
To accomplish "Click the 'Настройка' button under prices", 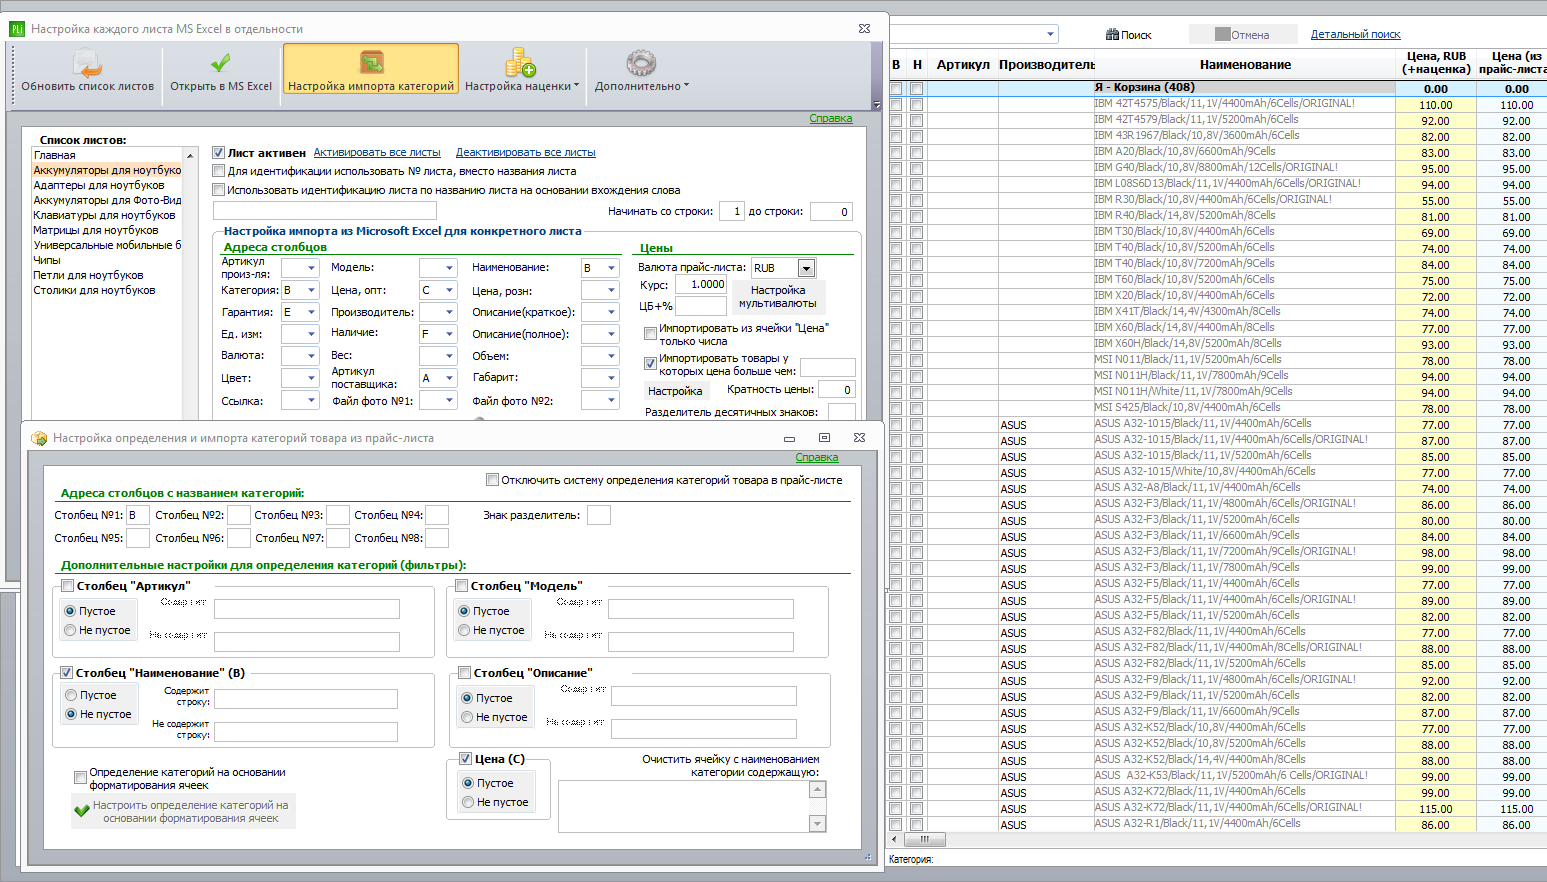I will tap(675, 391).
